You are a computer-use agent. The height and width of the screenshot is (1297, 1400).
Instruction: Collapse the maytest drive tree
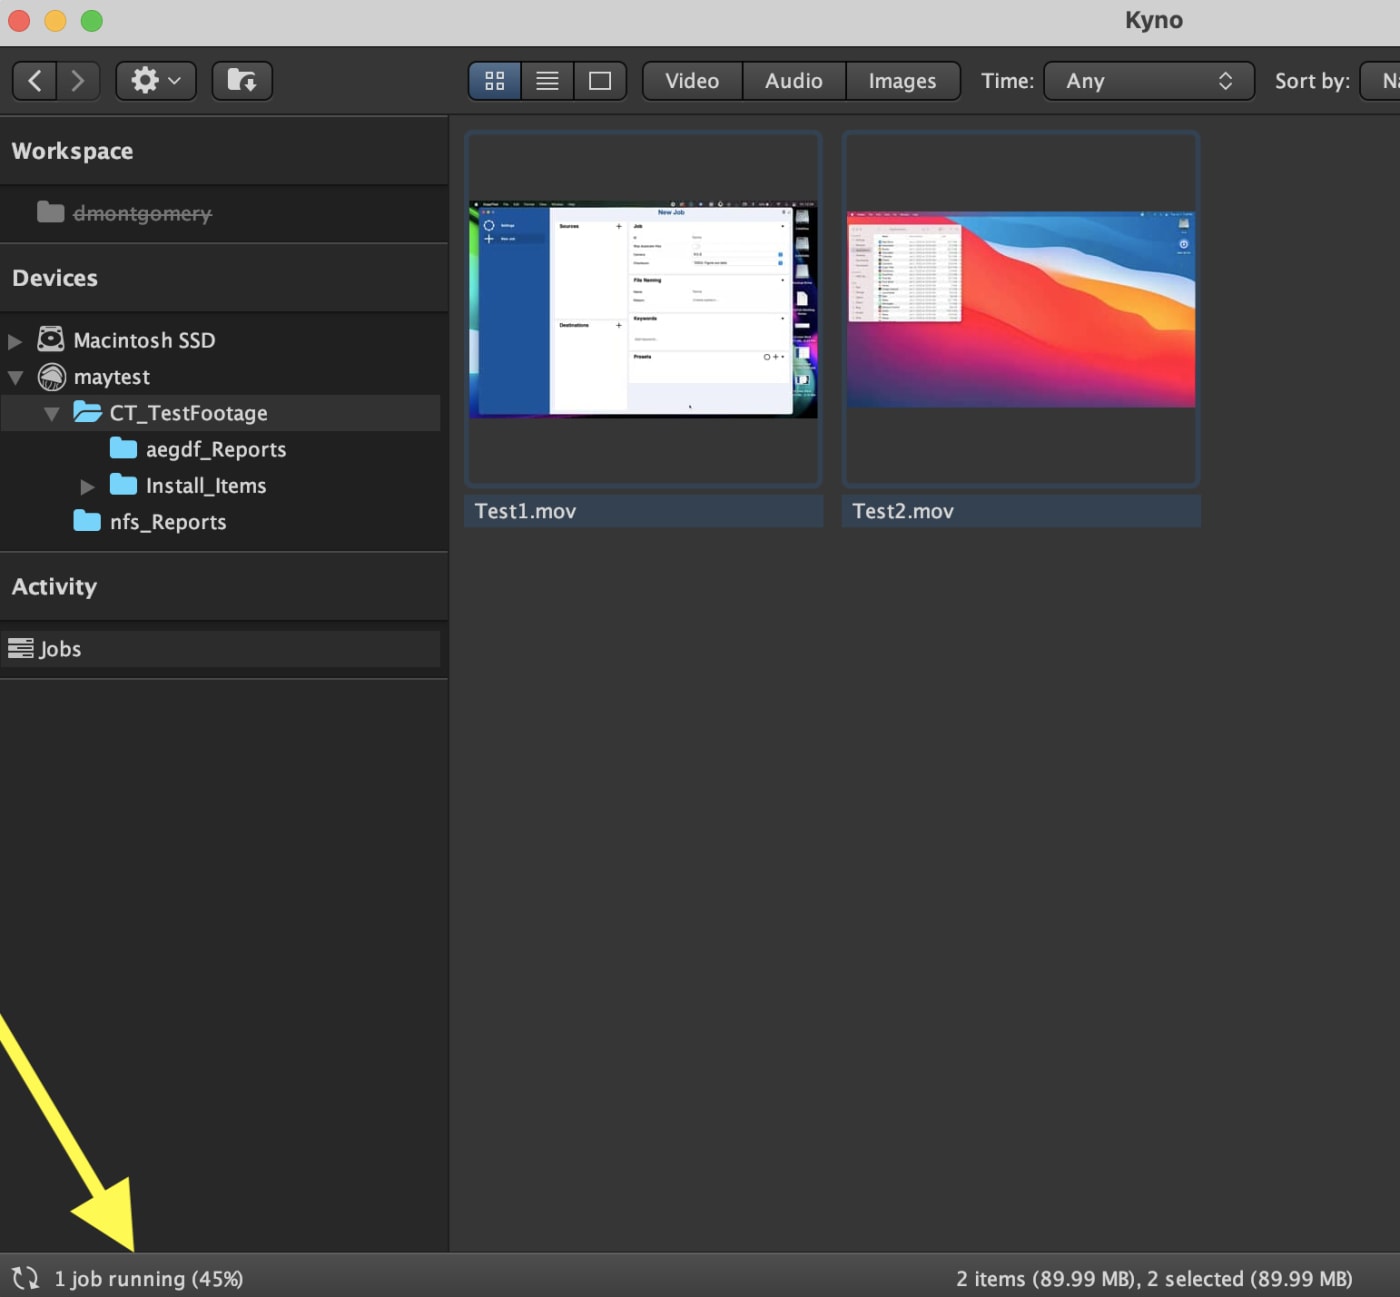(15, 378)
